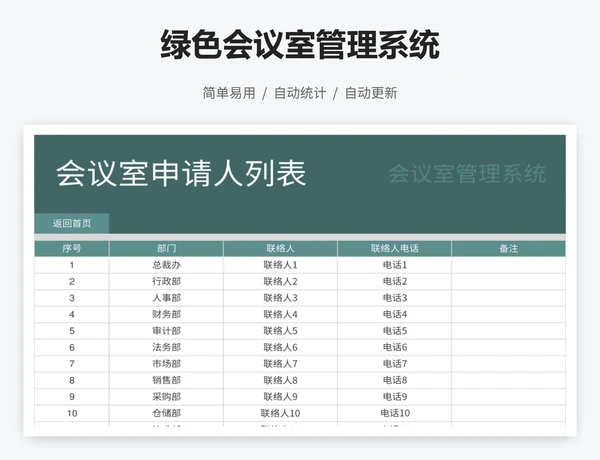The height and width of the screenshot is (460, 600).
Task: Click the empty 备注 cell in 采购部 row
Action: [509, 396]
